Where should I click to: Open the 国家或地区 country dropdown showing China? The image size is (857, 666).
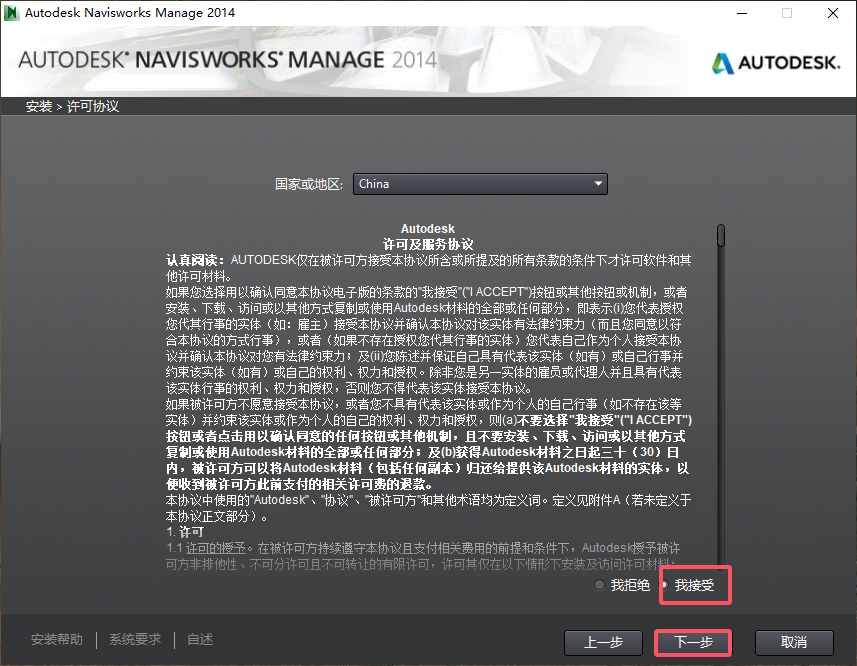(x=480, y=184)
